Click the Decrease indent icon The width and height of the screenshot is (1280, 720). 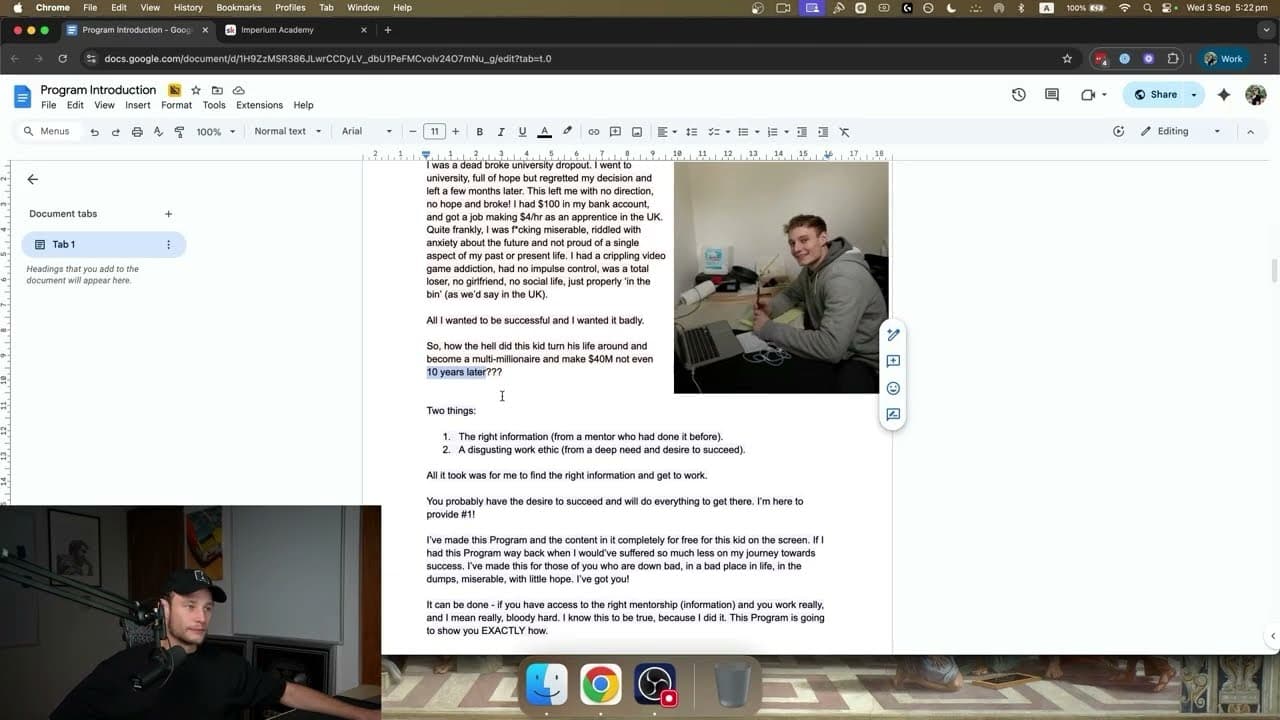(x=802, y=132)
